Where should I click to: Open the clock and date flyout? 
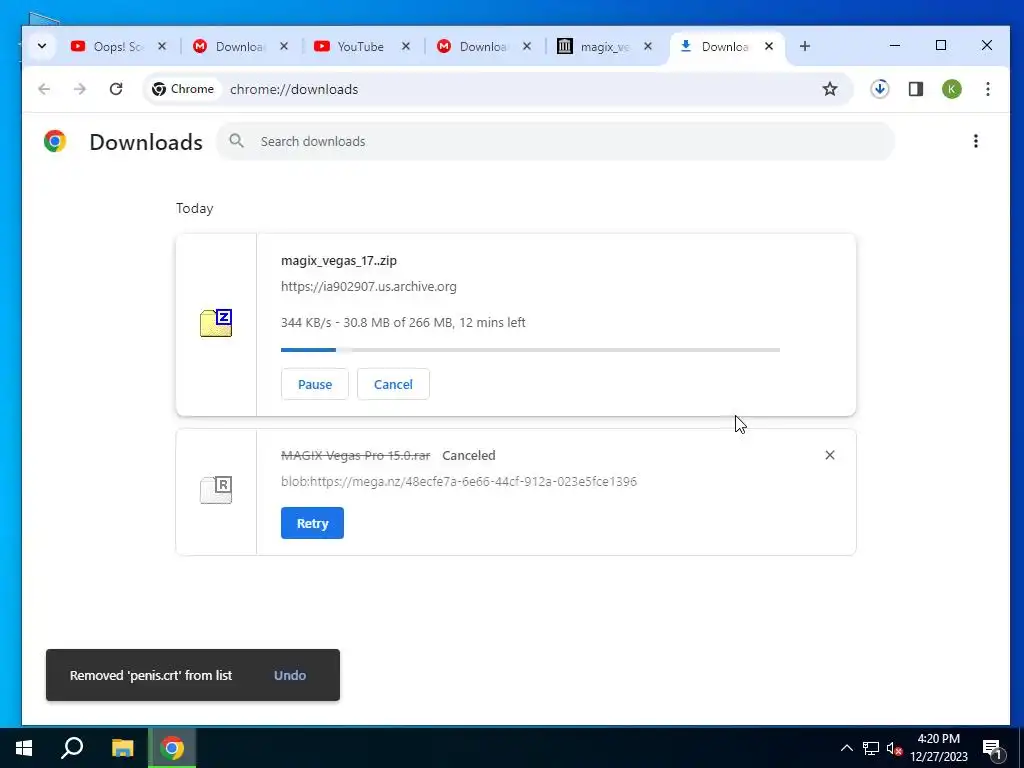938,748
